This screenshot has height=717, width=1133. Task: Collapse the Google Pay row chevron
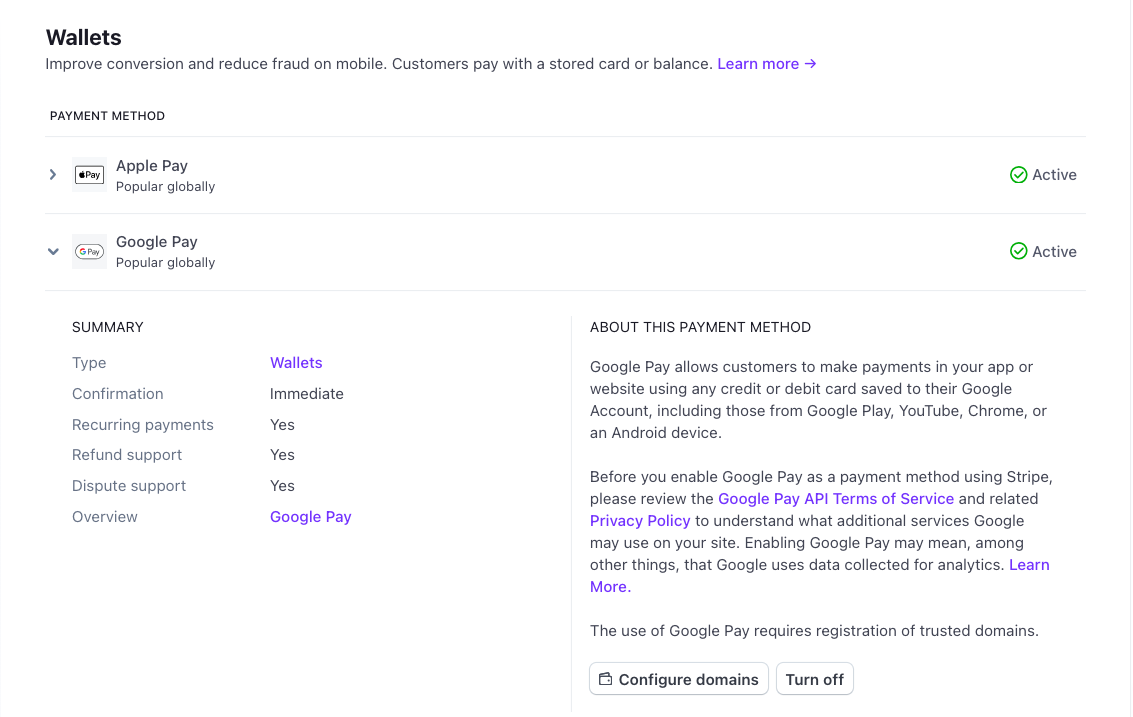53,252
